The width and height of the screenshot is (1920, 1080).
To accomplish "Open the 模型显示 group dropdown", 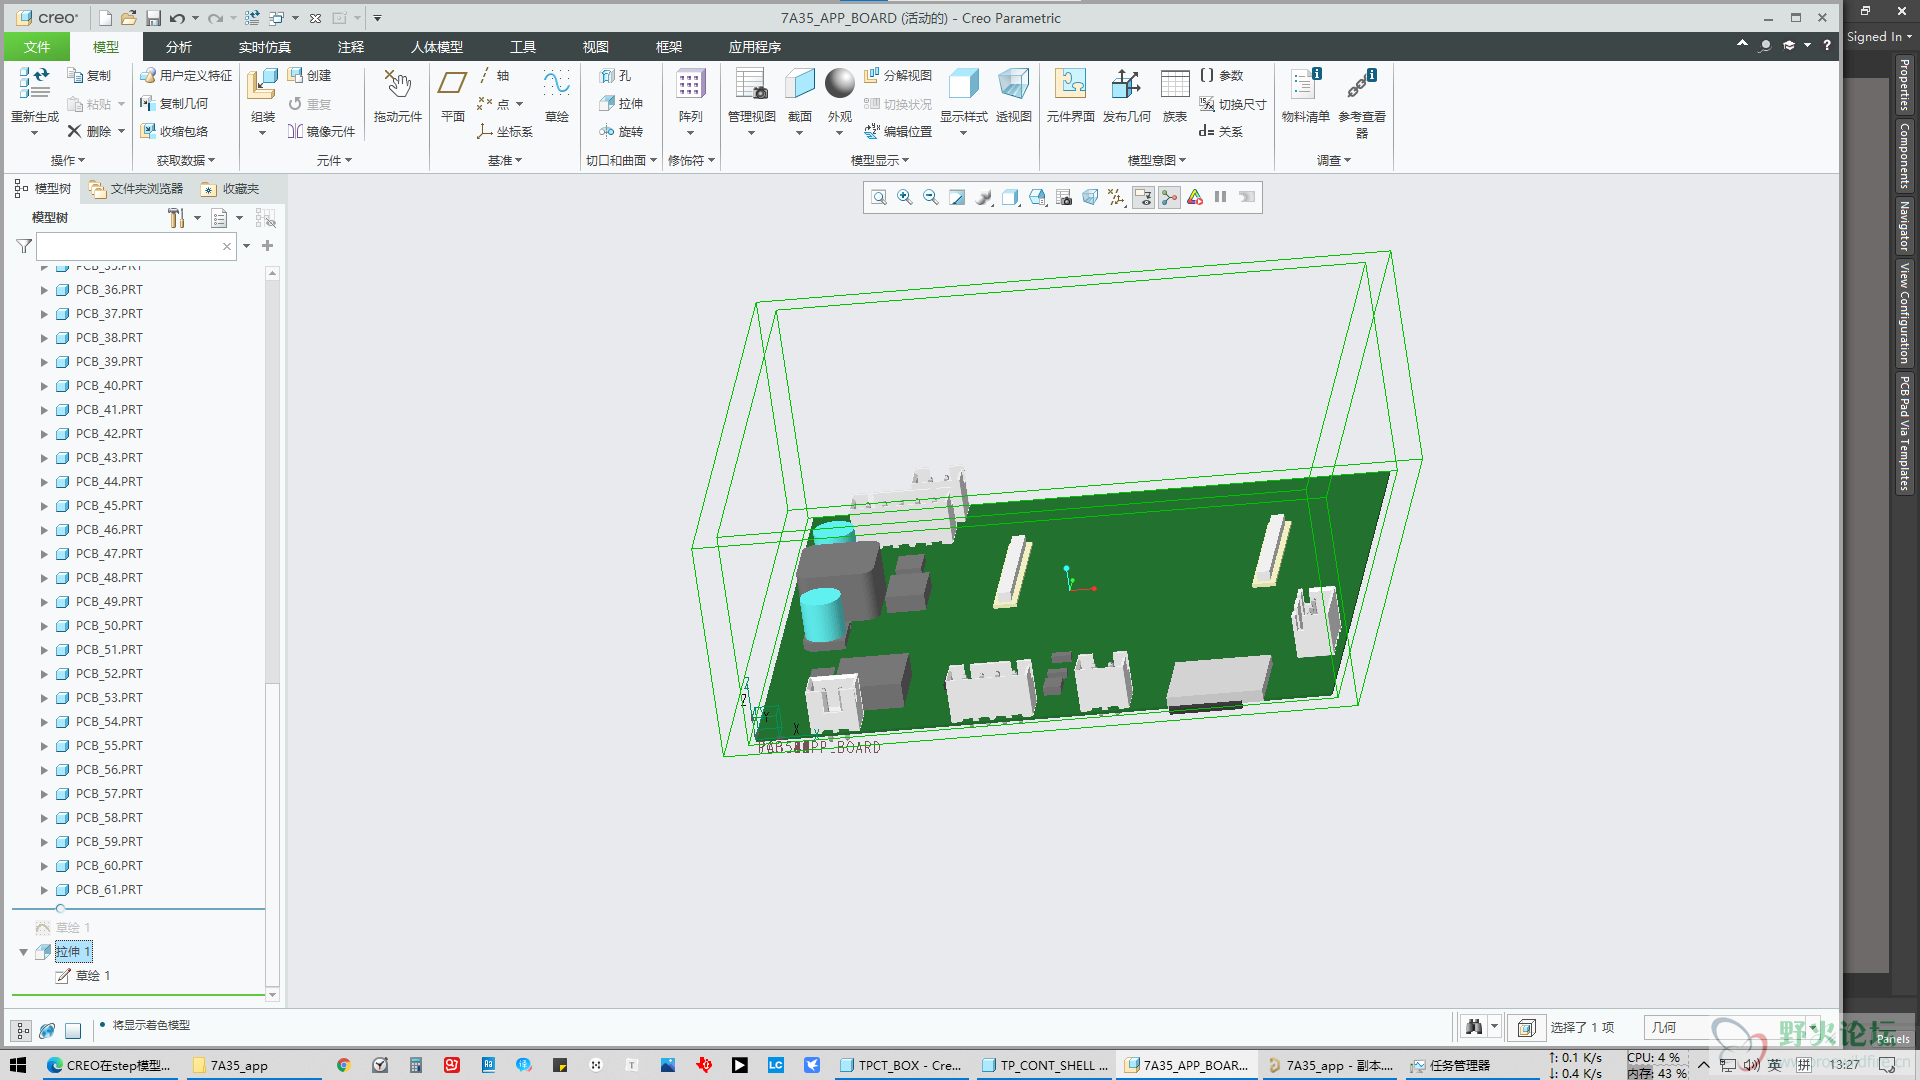I will pyautogui.click(x=880, y=160).
